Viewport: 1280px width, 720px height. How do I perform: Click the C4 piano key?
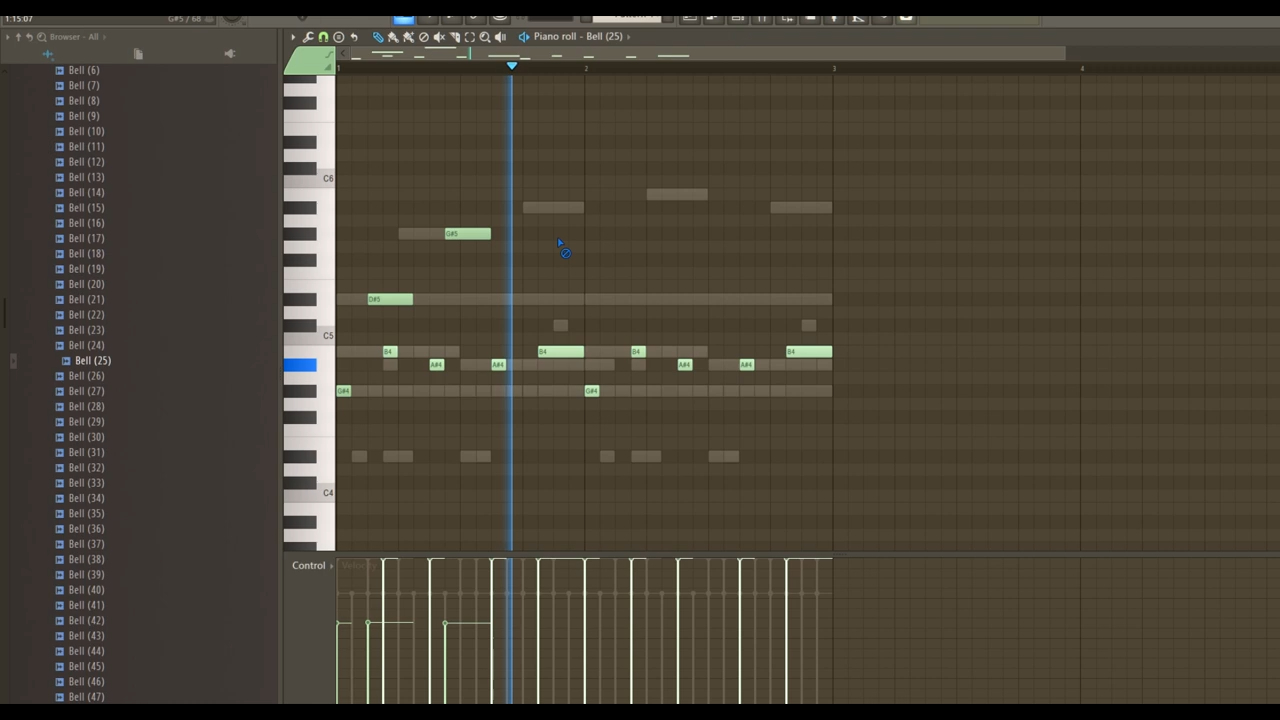[310, 493]
